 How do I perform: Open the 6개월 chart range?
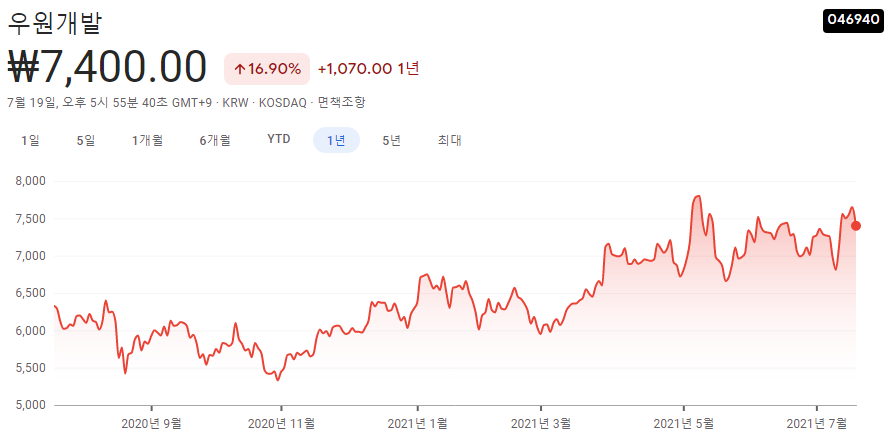pos(215,140)
